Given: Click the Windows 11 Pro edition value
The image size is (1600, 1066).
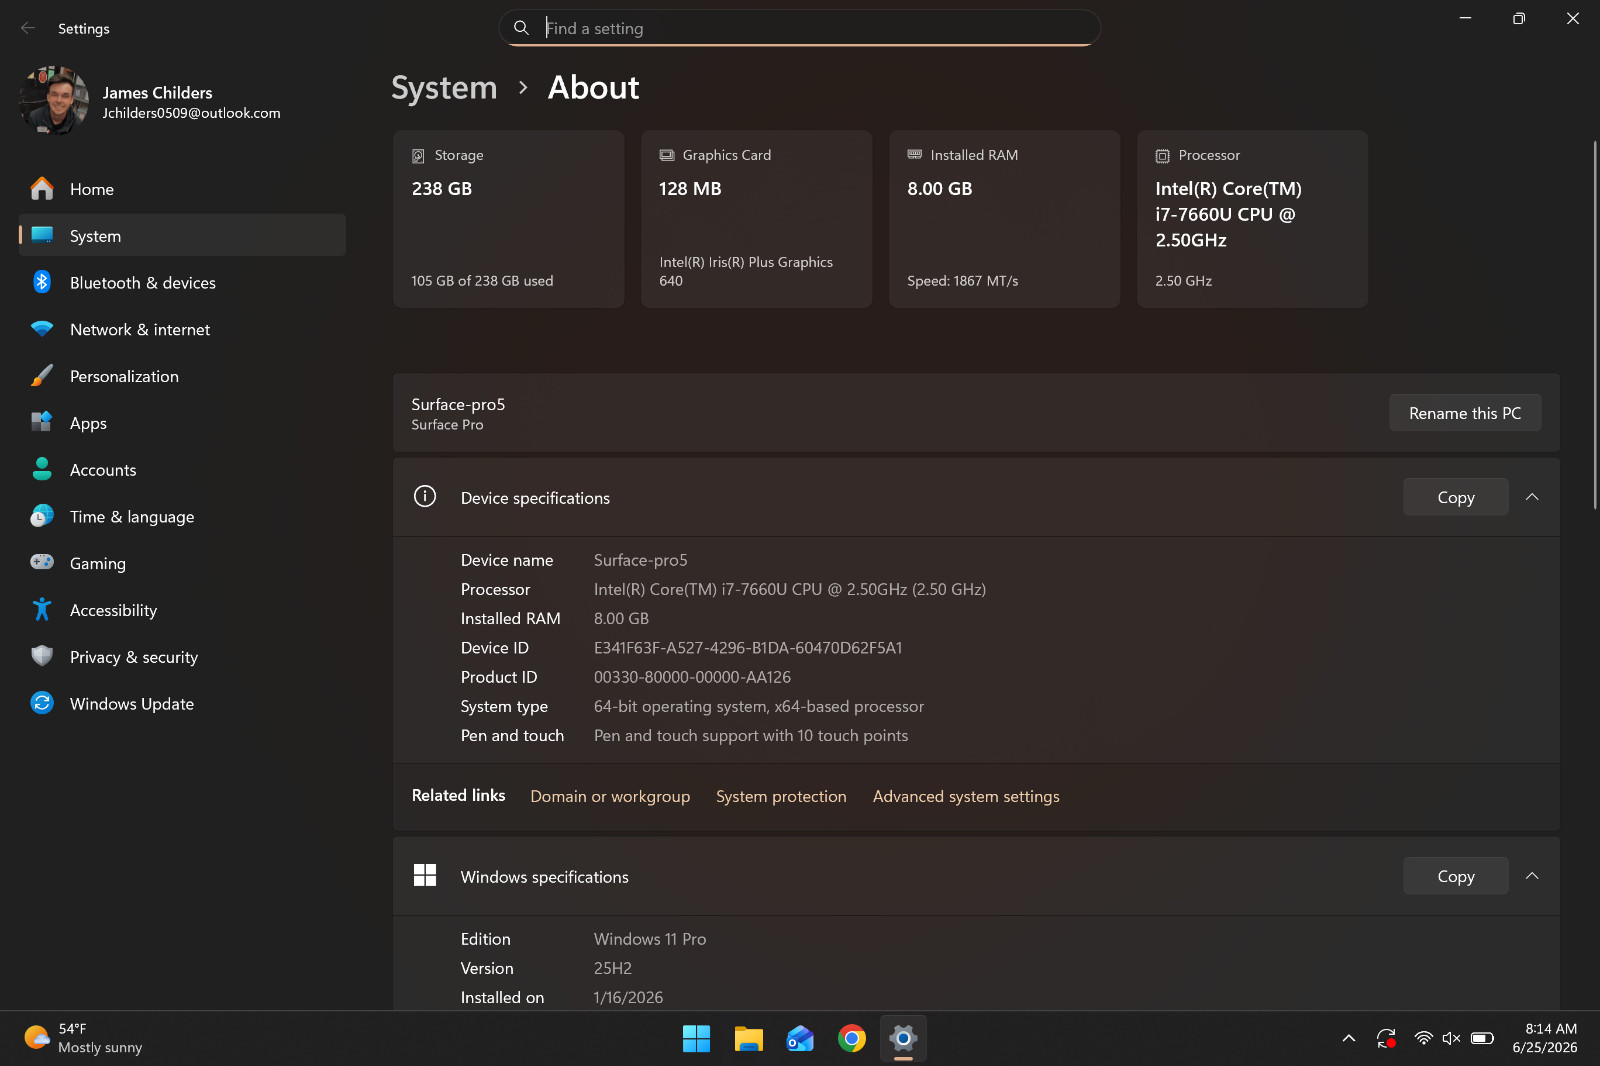Looking at the screenshot, I should pos(650,939).
